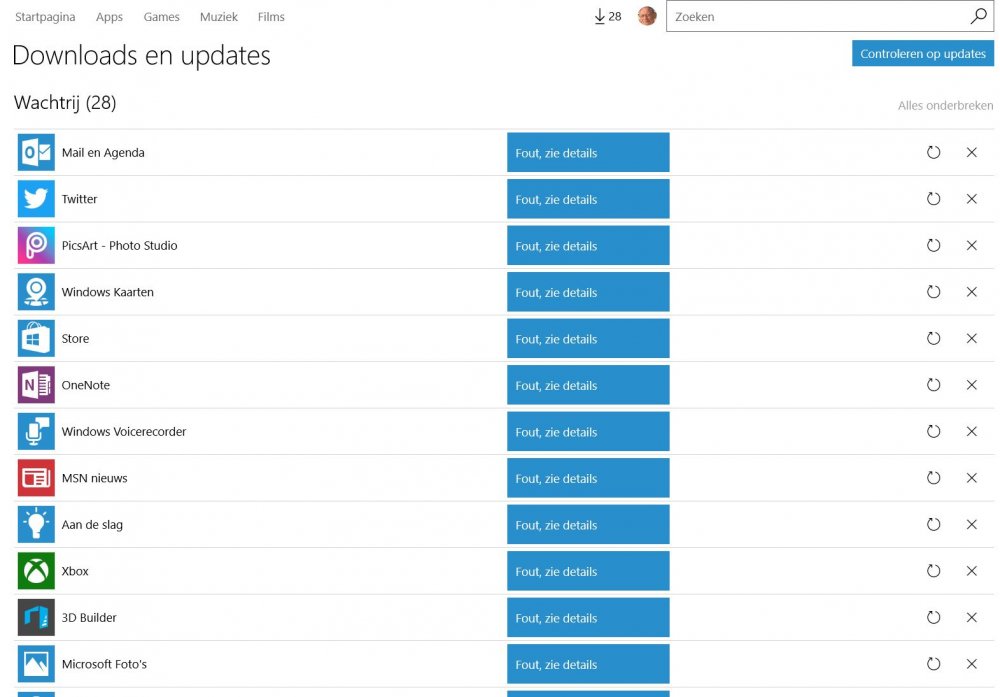Open error details for Xbox
The image size is (1000, 697).
tap(588, 571)
